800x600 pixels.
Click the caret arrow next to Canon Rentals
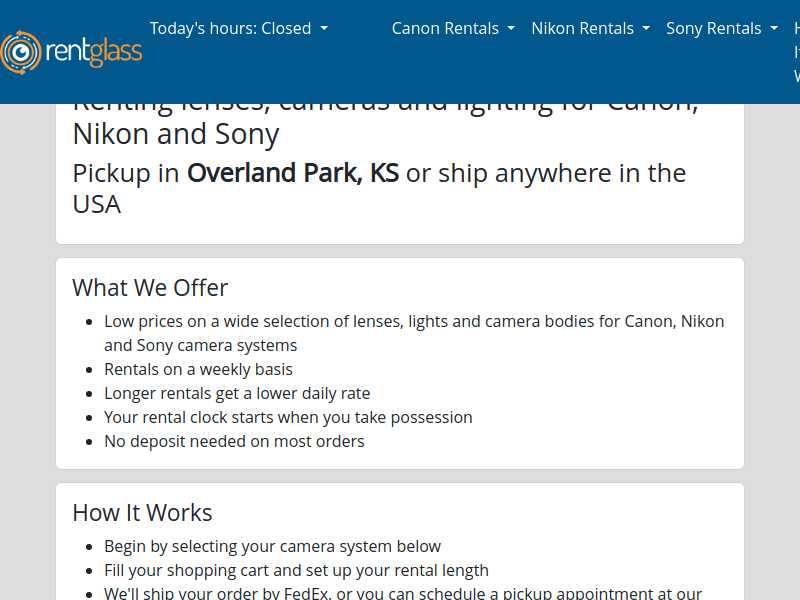511,29
